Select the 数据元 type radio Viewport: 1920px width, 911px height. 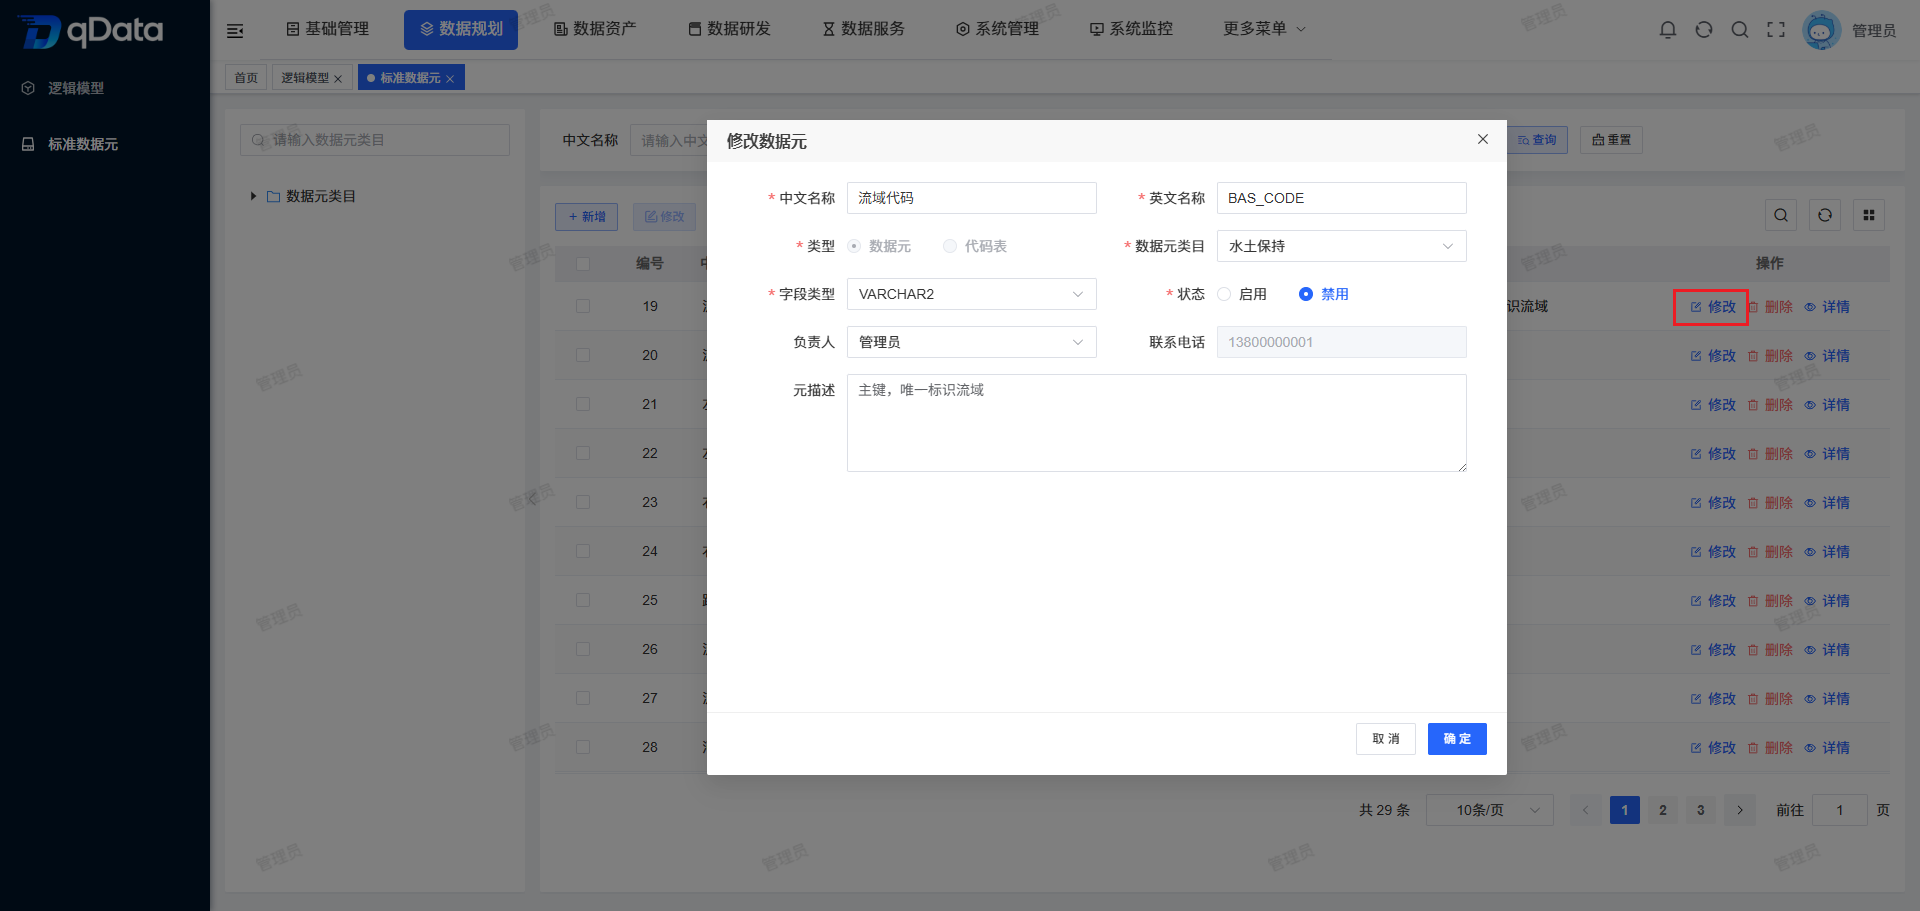click(x=879, y=246)
